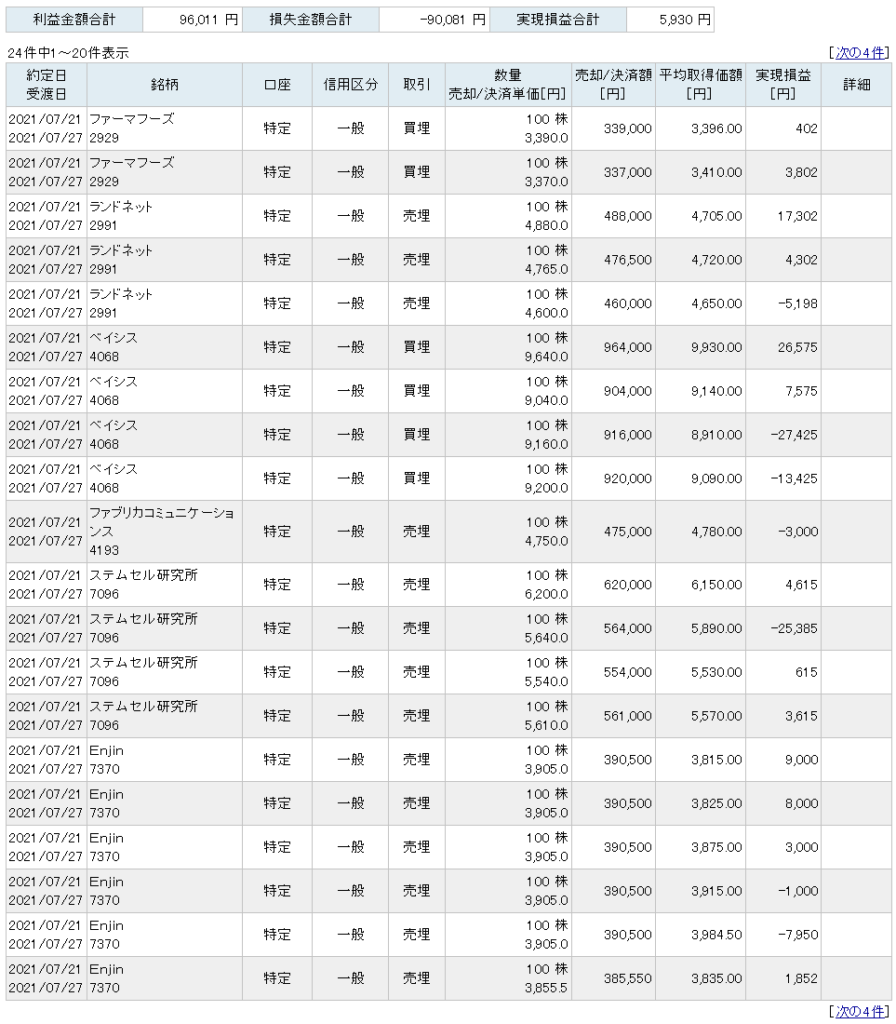
Task: Select the 取引 column header
Action: (x=417, y=85)
